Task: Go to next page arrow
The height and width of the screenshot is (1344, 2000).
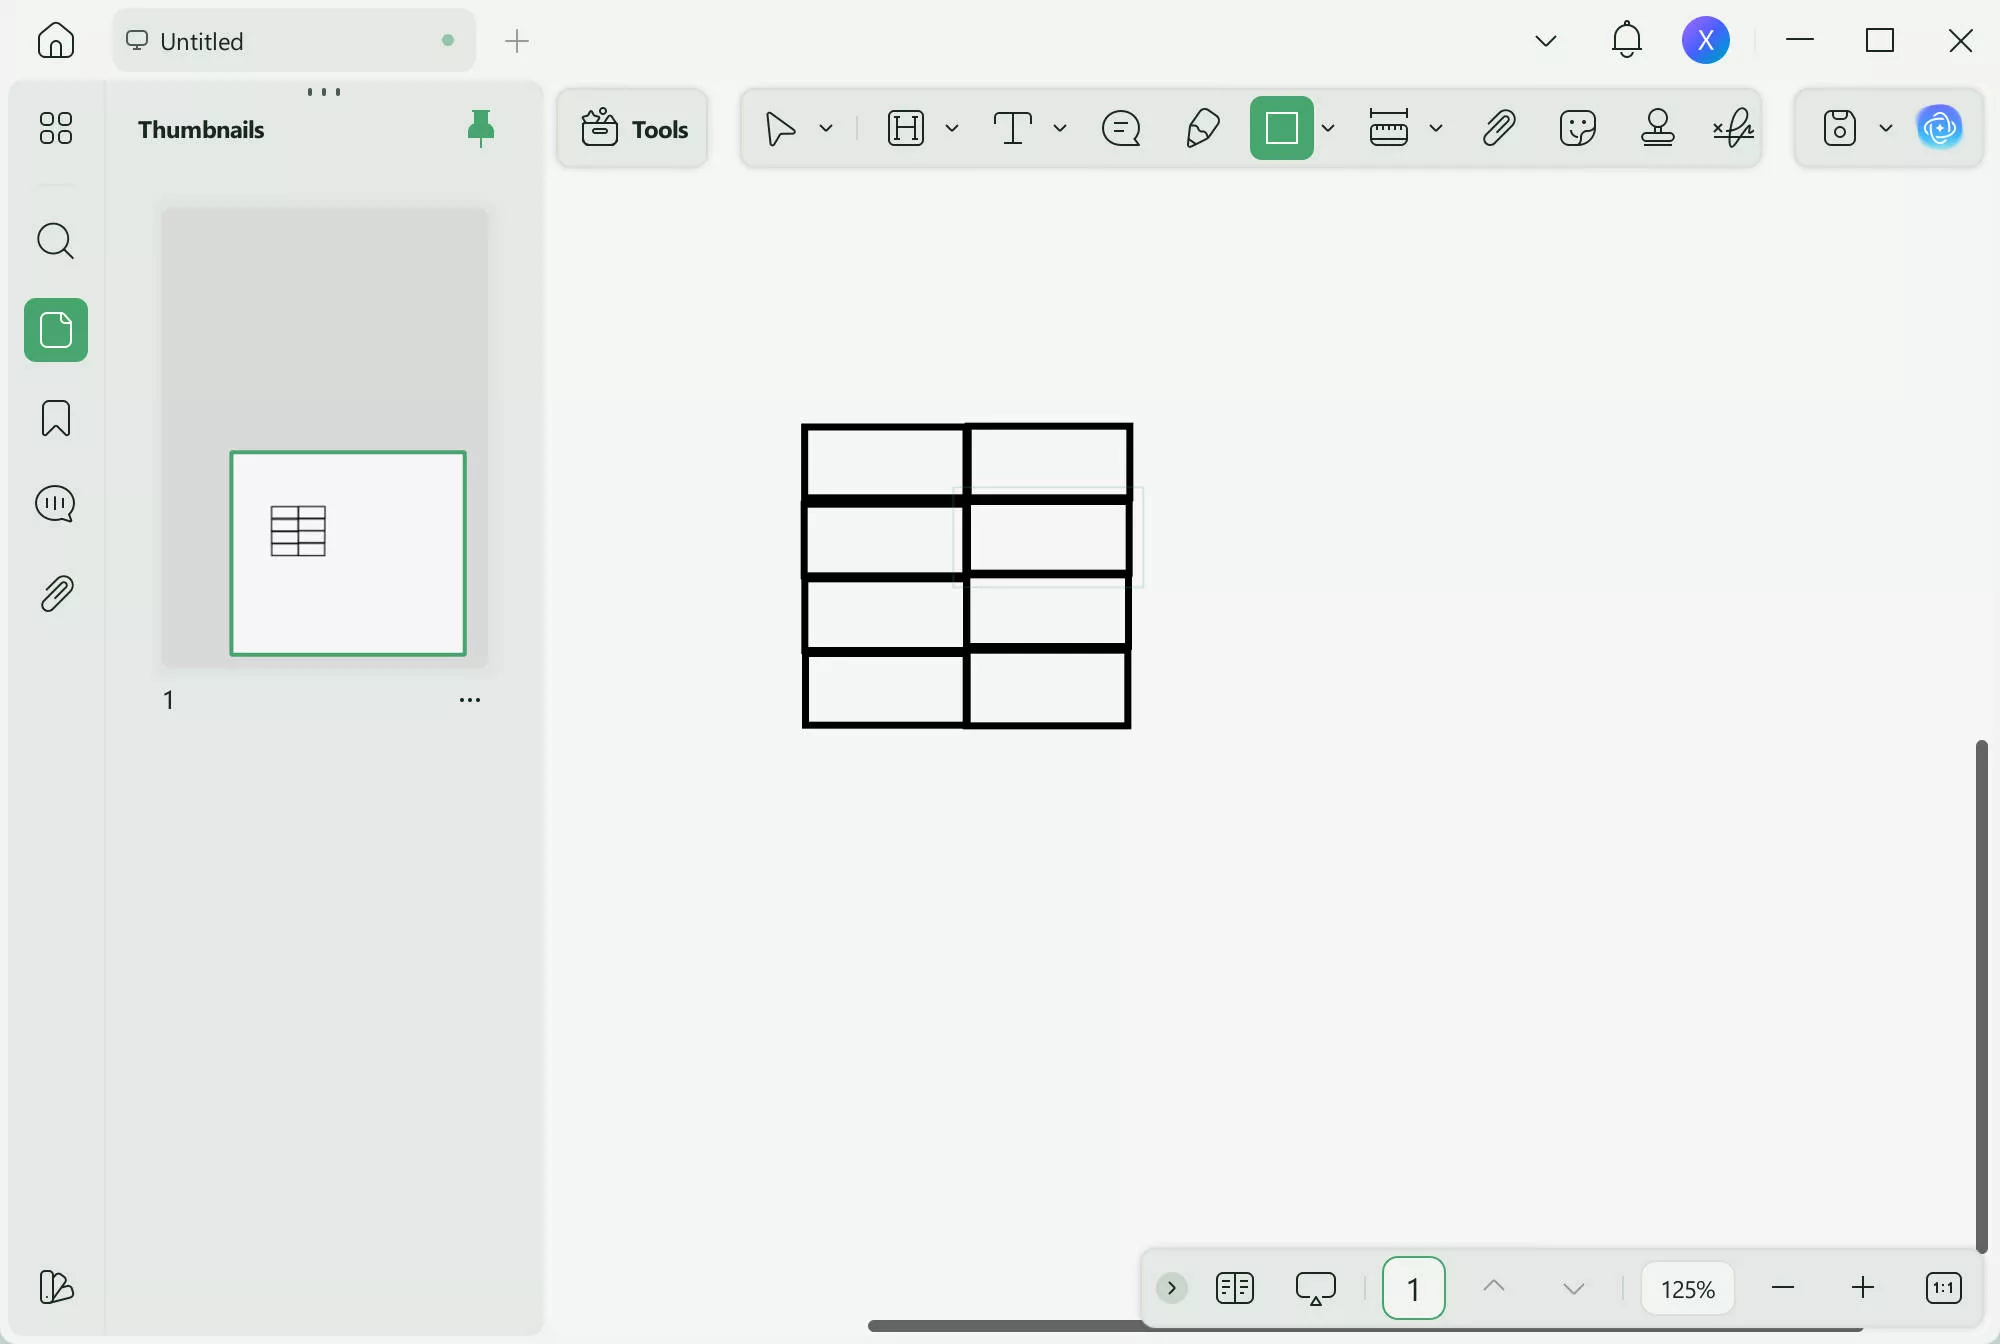Action: pyautogui.click(x=1574, y=1288)
